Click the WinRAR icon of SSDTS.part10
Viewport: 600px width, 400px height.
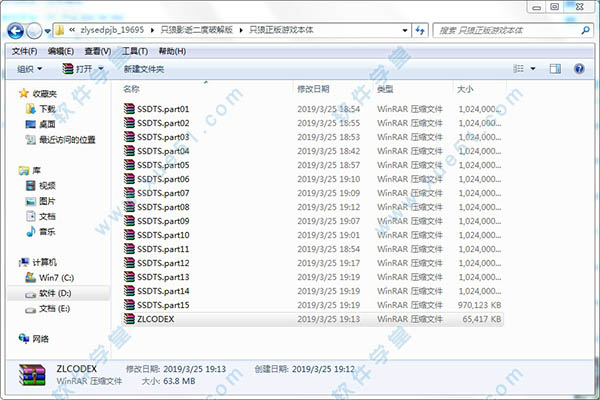(130, 235)
